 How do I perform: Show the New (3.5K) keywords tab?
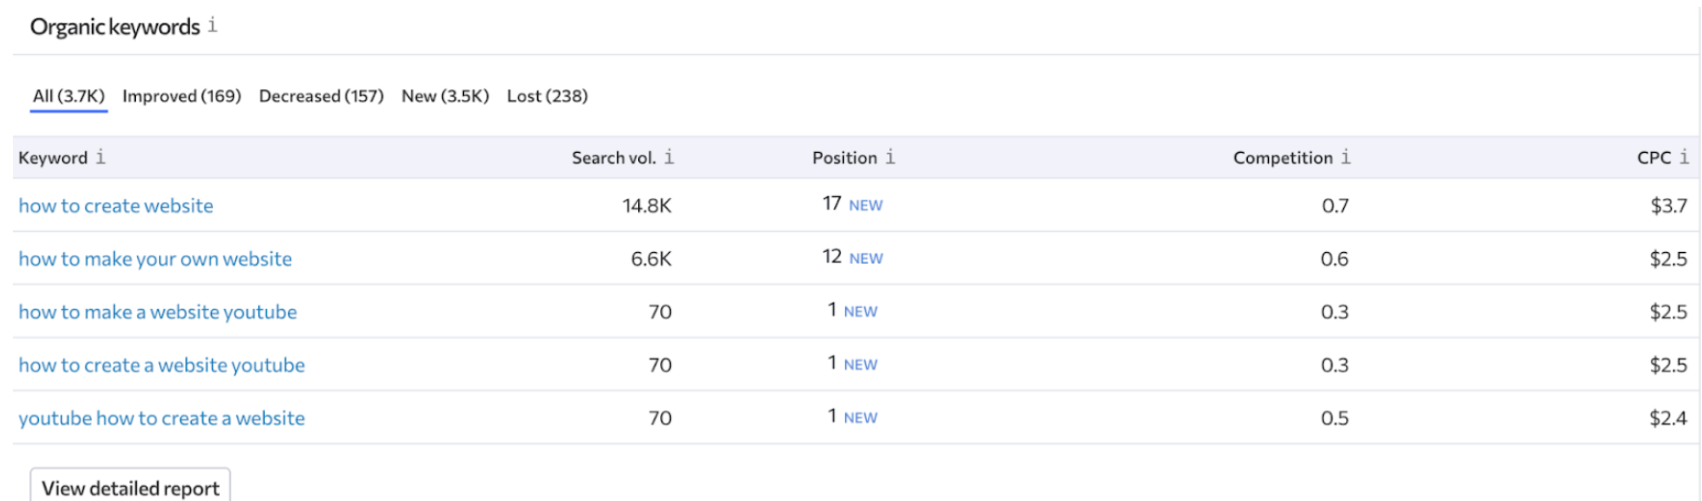(x=445, y=96)
